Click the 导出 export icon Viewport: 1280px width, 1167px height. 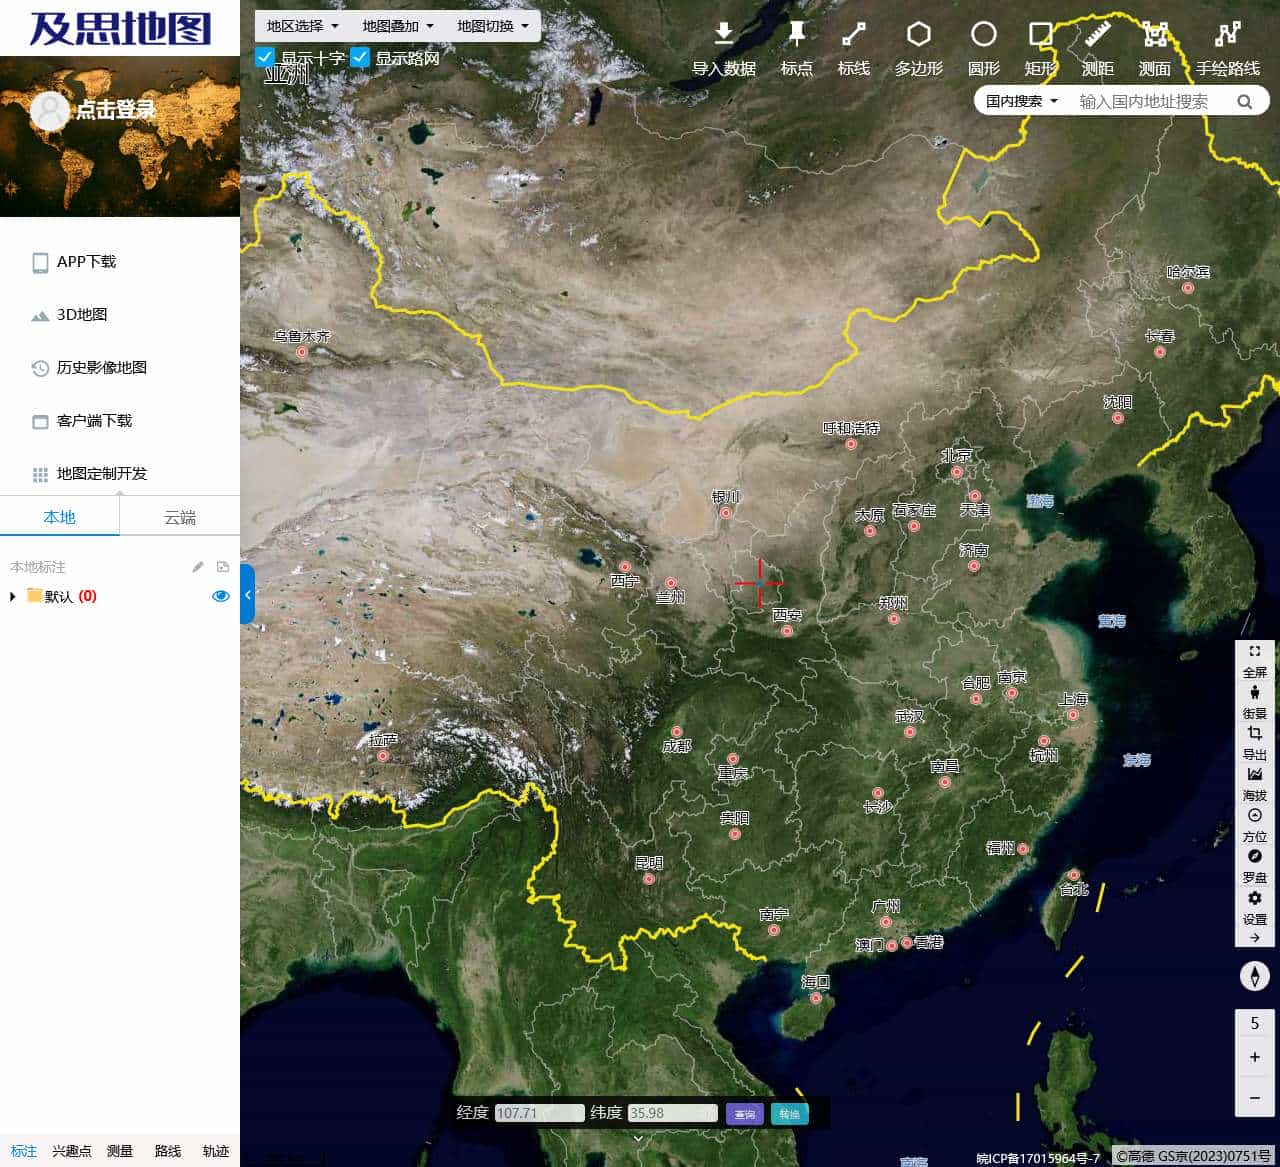click(x=1255, y=743)
